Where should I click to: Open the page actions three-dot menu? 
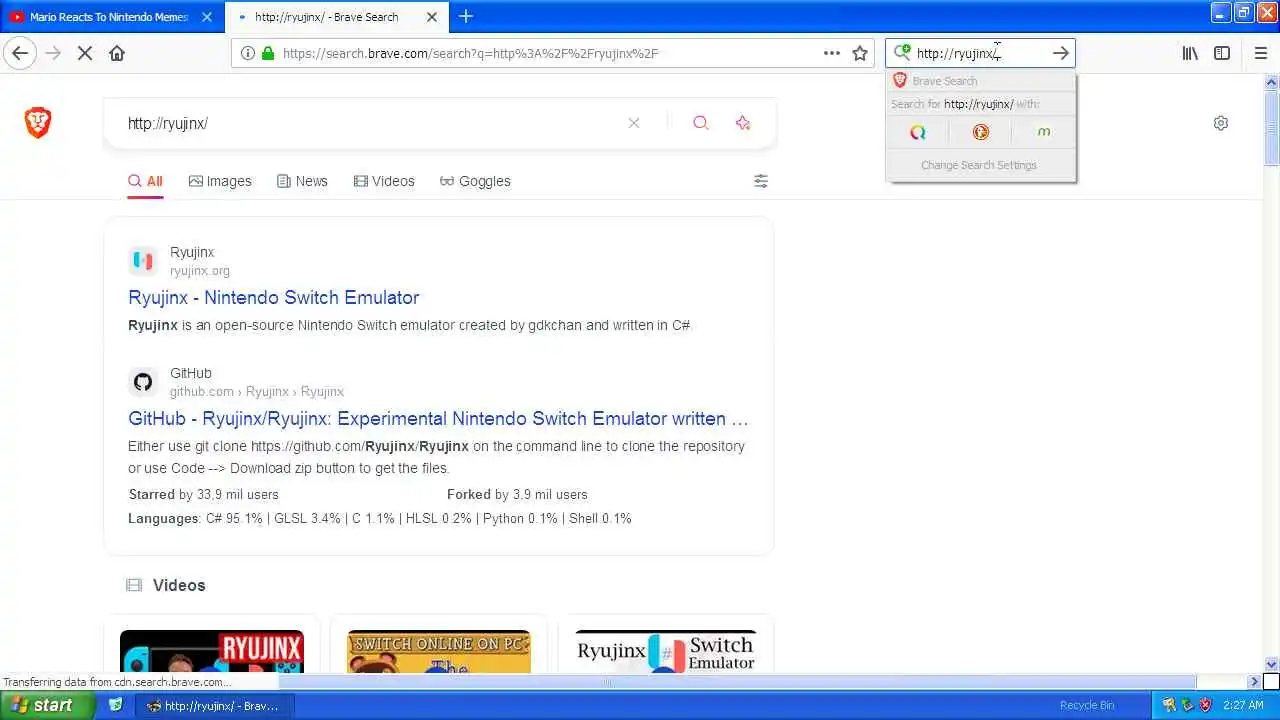point(832,53)
